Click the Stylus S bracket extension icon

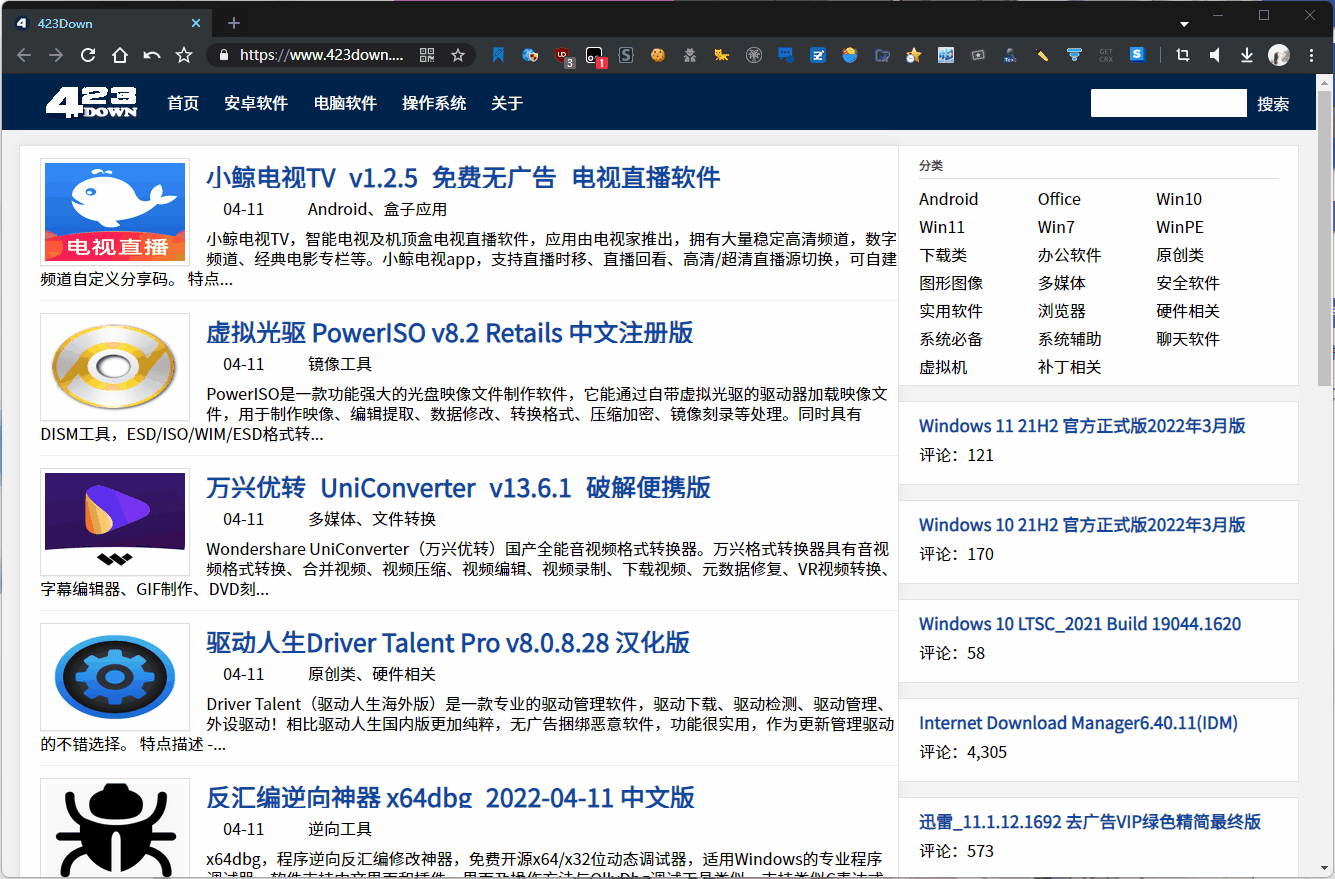[626, 56]
